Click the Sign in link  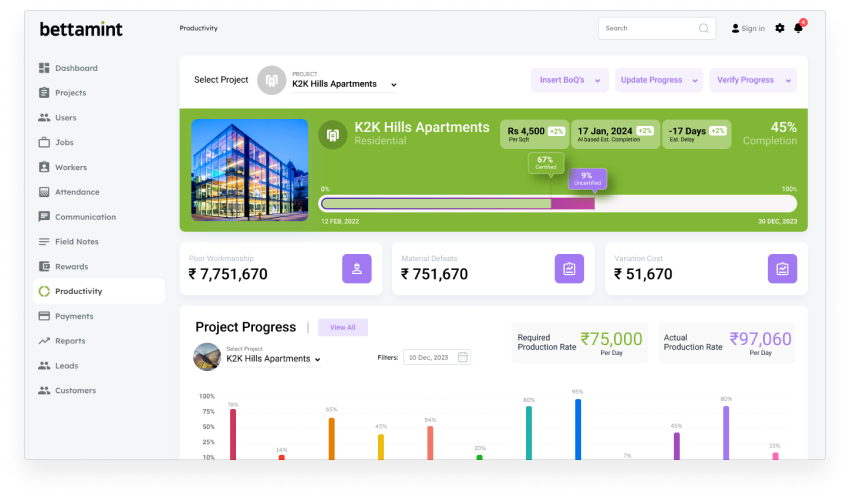[x=748, y=29]
